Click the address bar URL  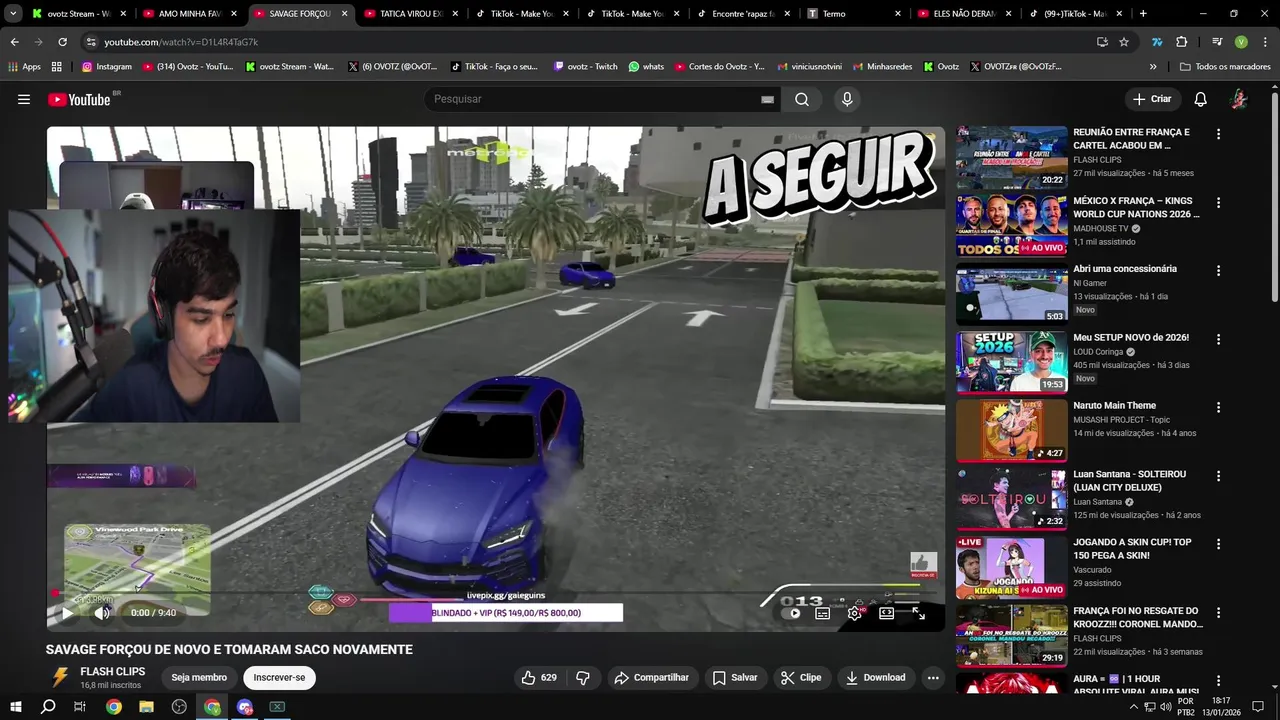click(x=181, y=42)
